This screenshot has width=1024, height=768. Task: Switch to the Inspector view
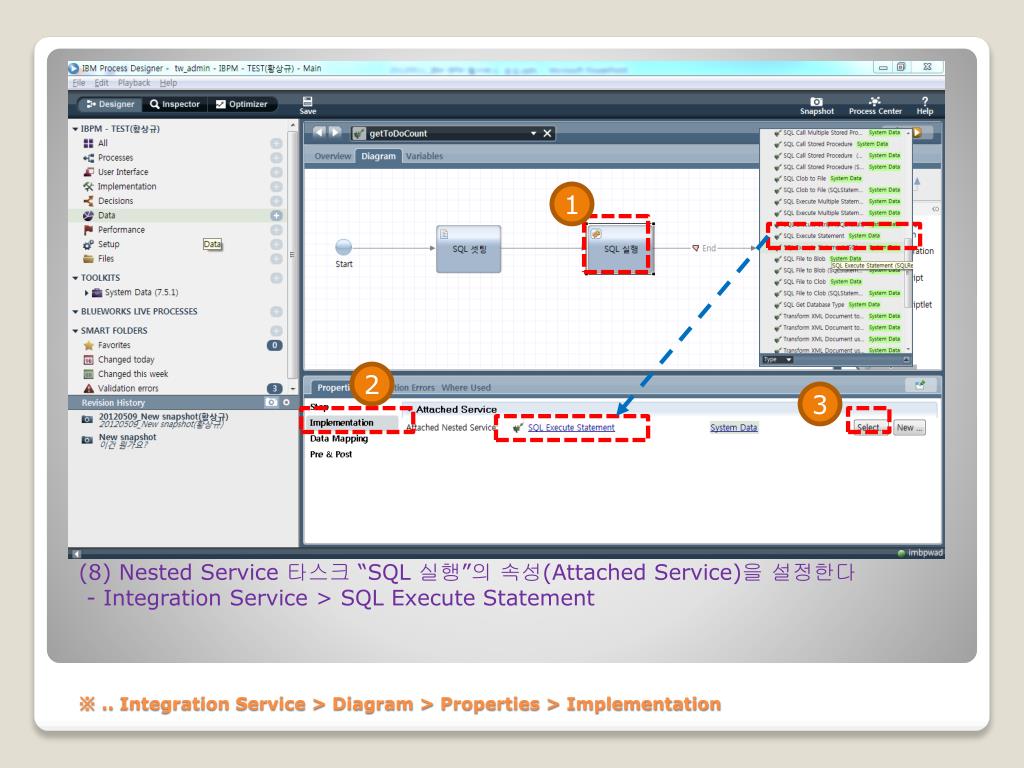(x=174, y=104)
